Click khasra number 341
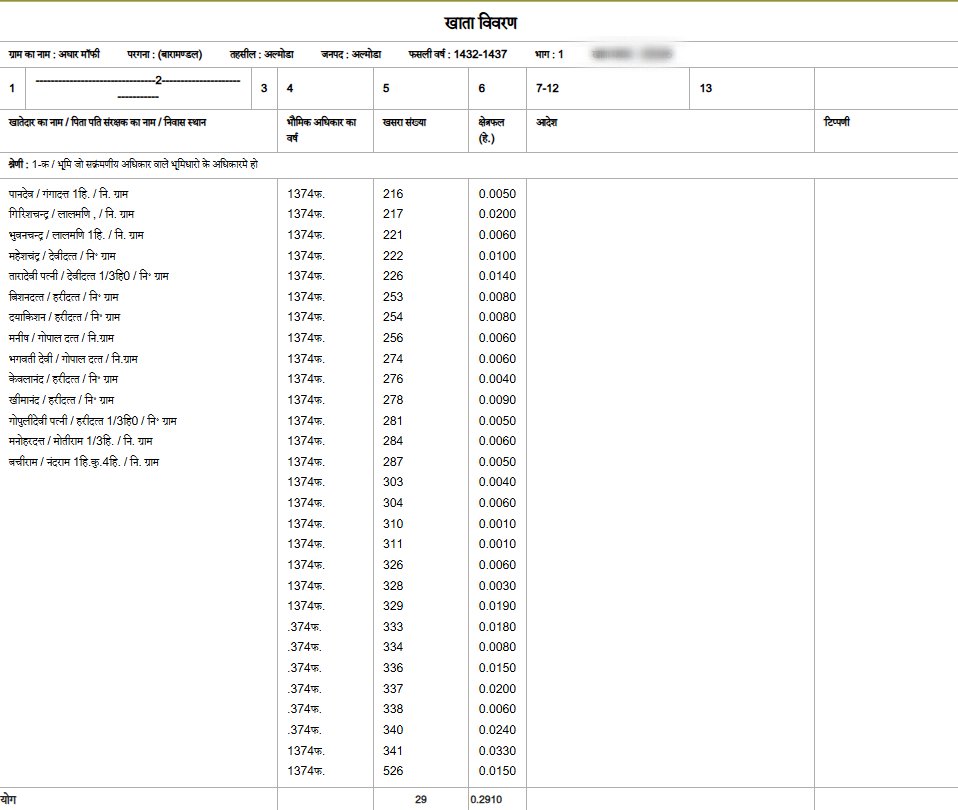 point(393,751)
